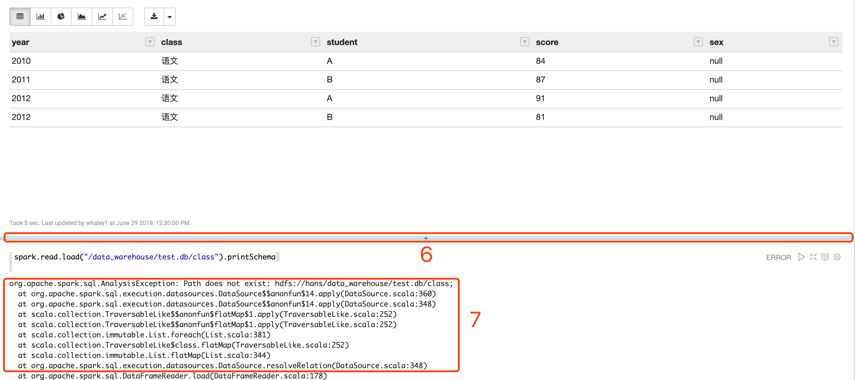Show results as area chart

click(x=82, y=16)
